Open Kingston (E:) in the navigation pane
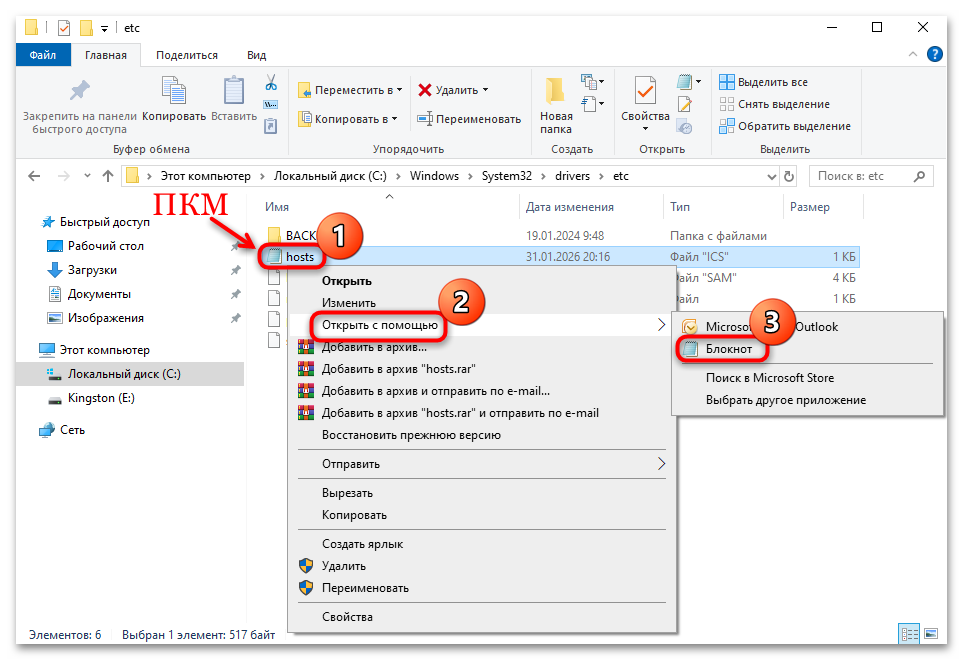The image size is (963, 660). 101,398
